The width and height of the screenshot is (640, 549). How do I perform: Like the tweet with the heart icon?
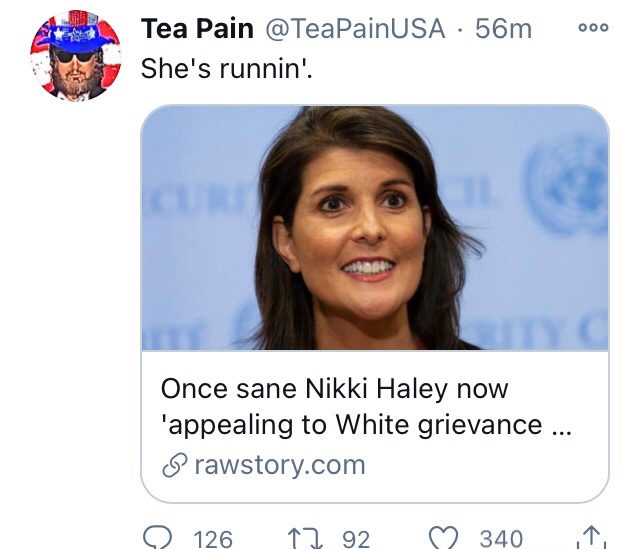tap(443, 538)
